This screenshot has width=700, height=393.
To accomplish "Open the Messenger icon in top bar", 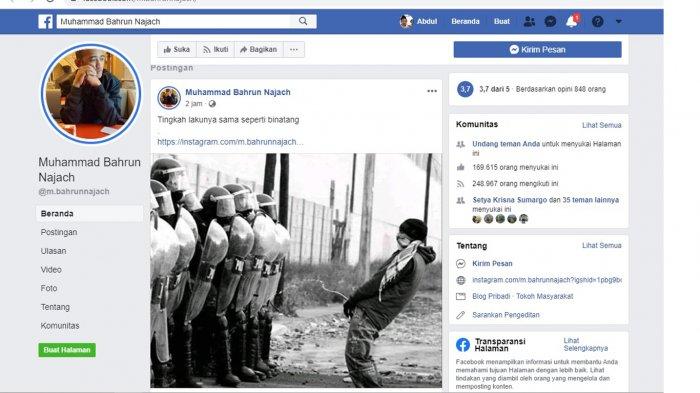I will [550, 21].
